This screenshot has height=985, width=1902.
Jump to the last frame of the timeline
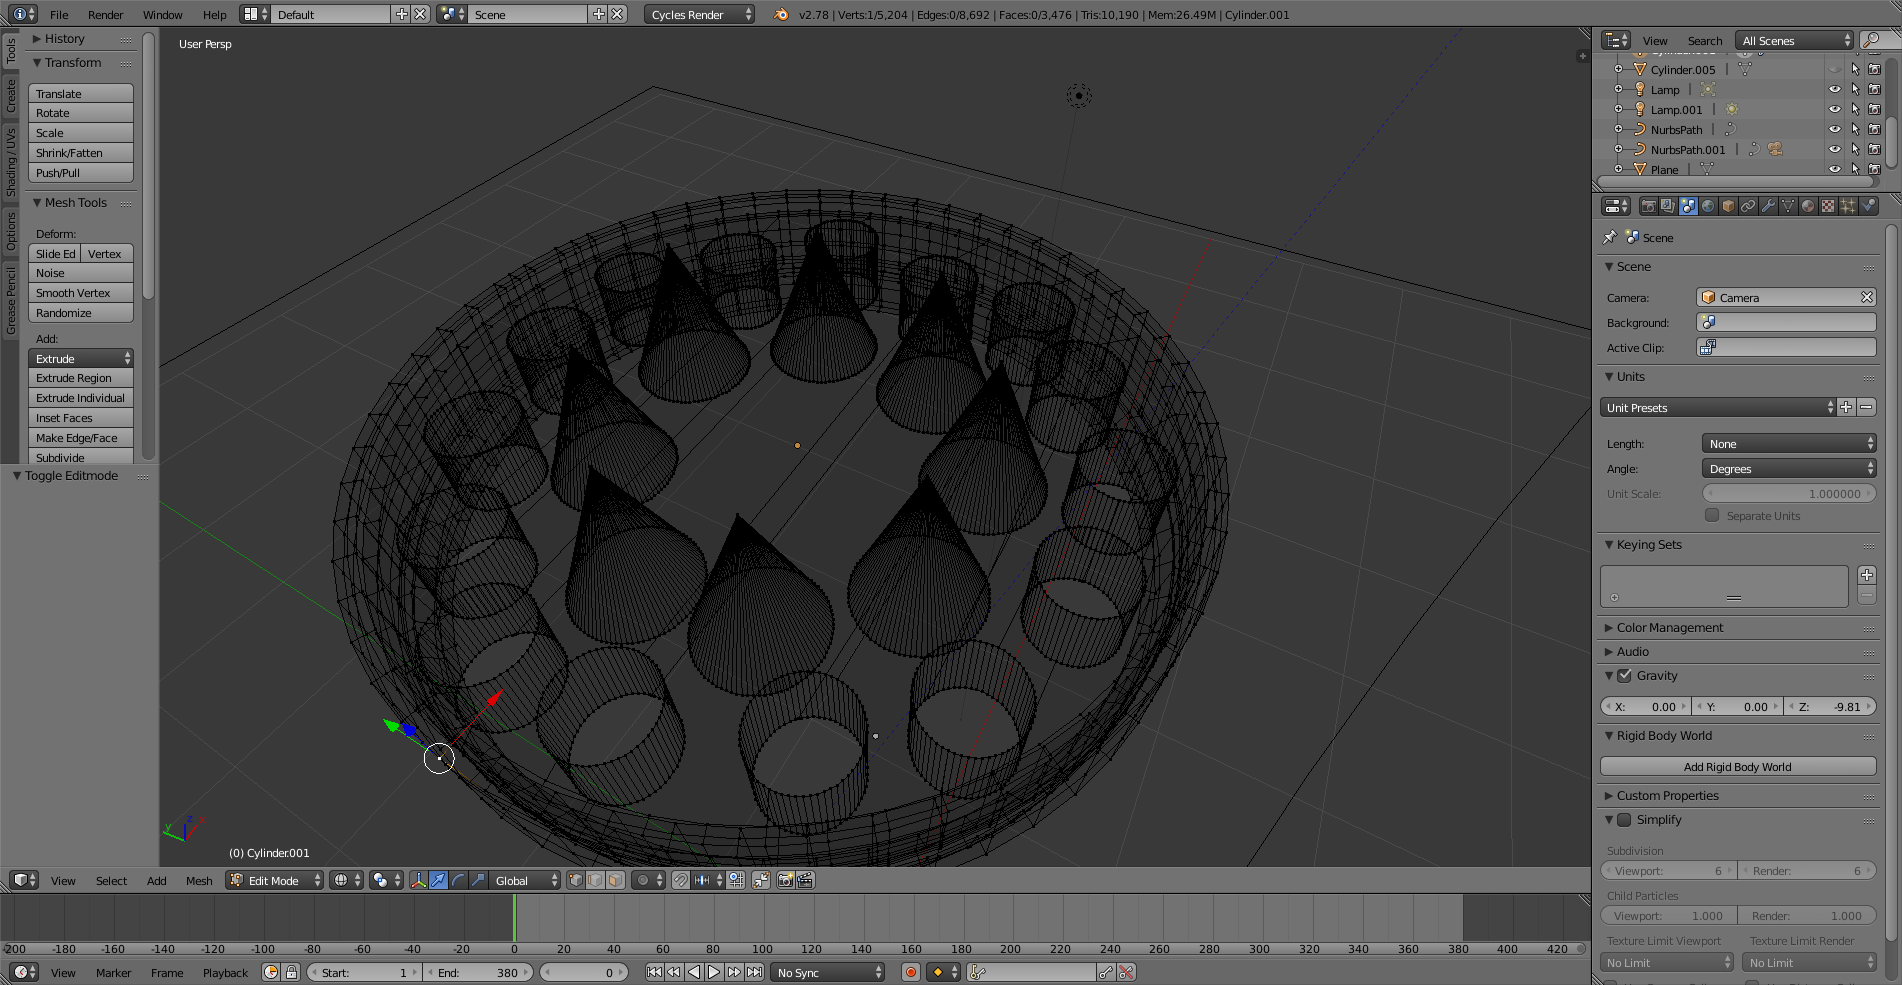coord(754,972)
